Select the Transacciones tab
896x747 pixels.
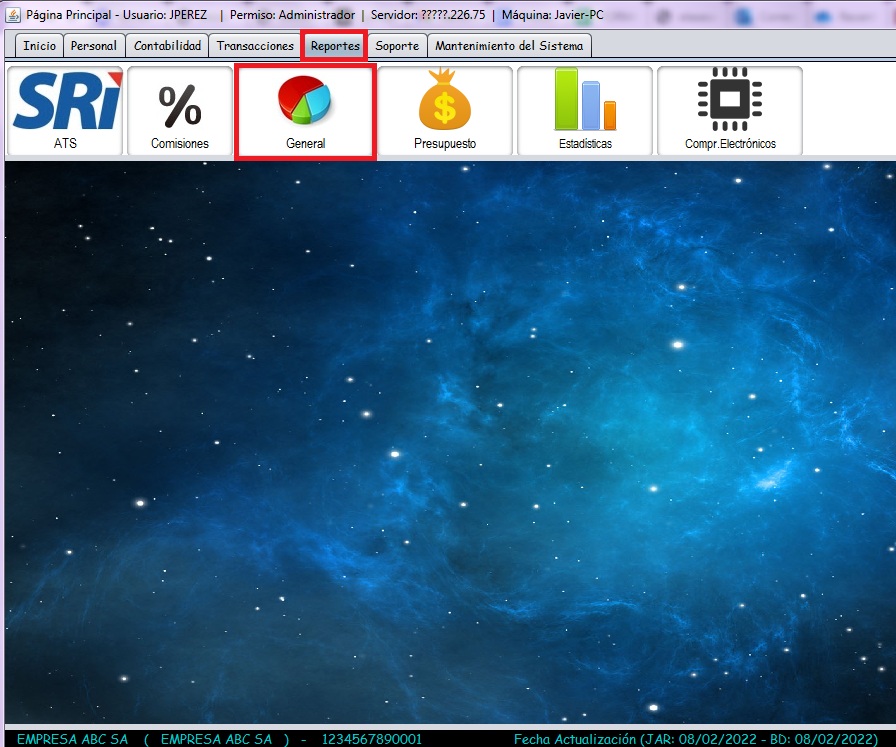coord(255,46)
